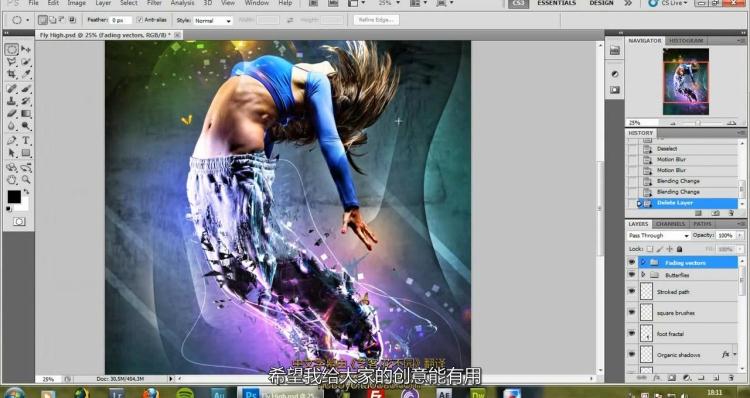Select the Move tool
The width and height of the screenshot is (750, 398).
point(26,49)
